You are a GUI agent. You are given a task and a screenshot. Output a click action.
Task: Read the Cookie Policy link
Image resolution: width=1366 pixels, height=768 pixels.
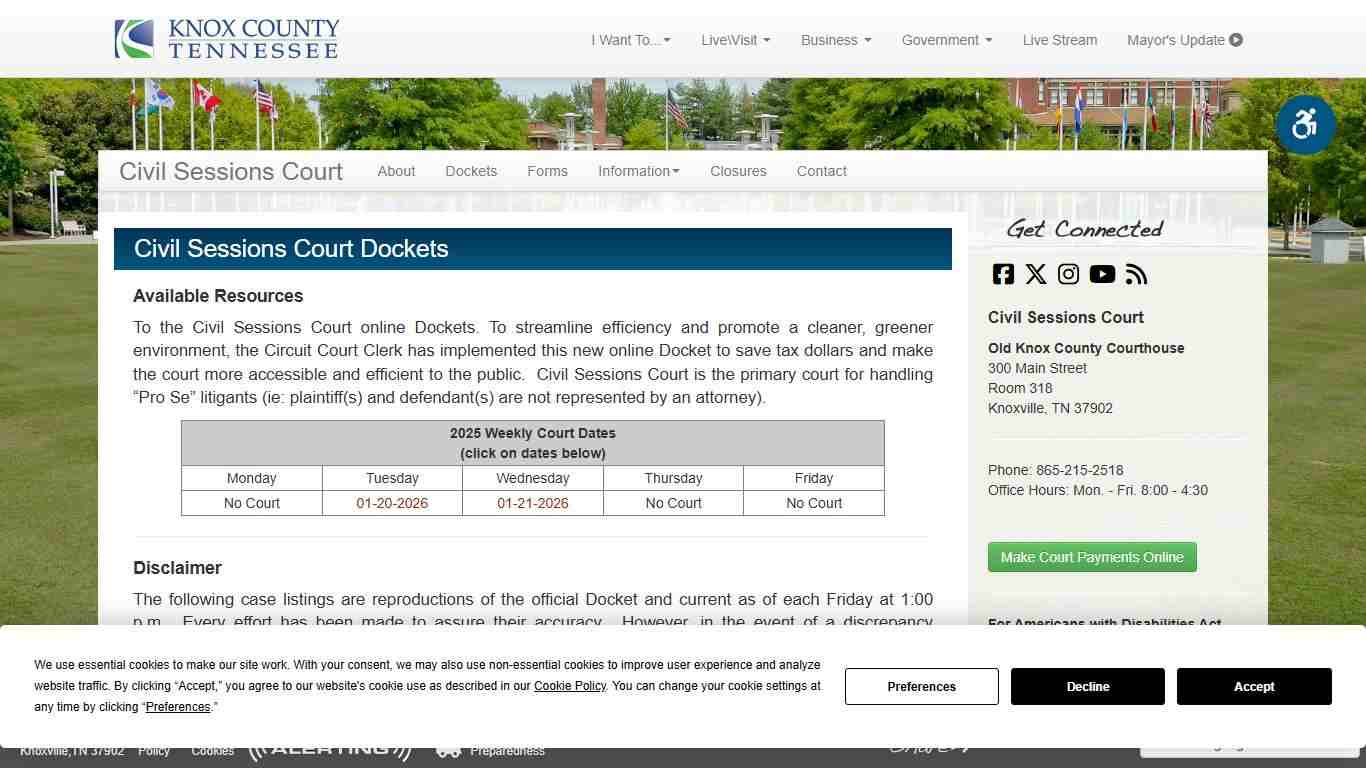coord(569,685)
